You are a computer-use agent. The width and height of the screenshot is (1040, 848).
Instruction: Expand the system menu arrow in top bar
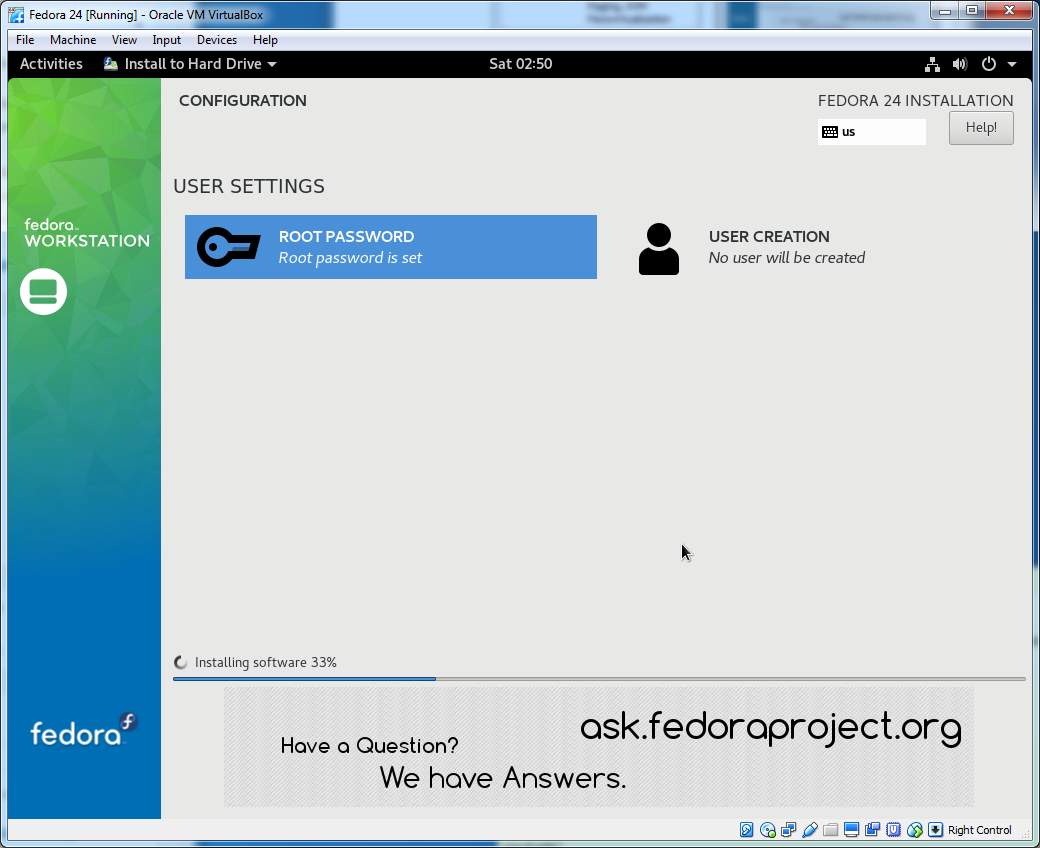point(1012,64)
